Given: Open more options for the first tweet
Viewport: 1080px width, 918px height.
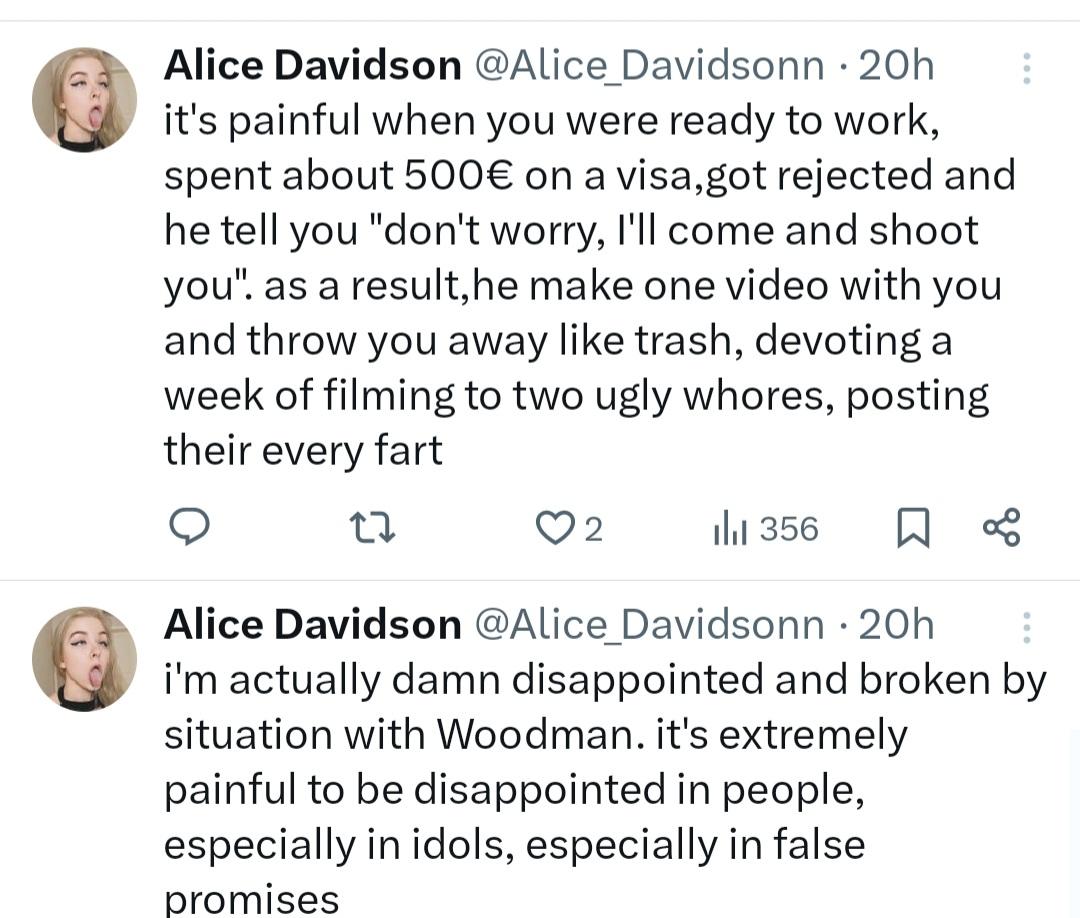Looking at the screenshot, I should pos(1026,67).
